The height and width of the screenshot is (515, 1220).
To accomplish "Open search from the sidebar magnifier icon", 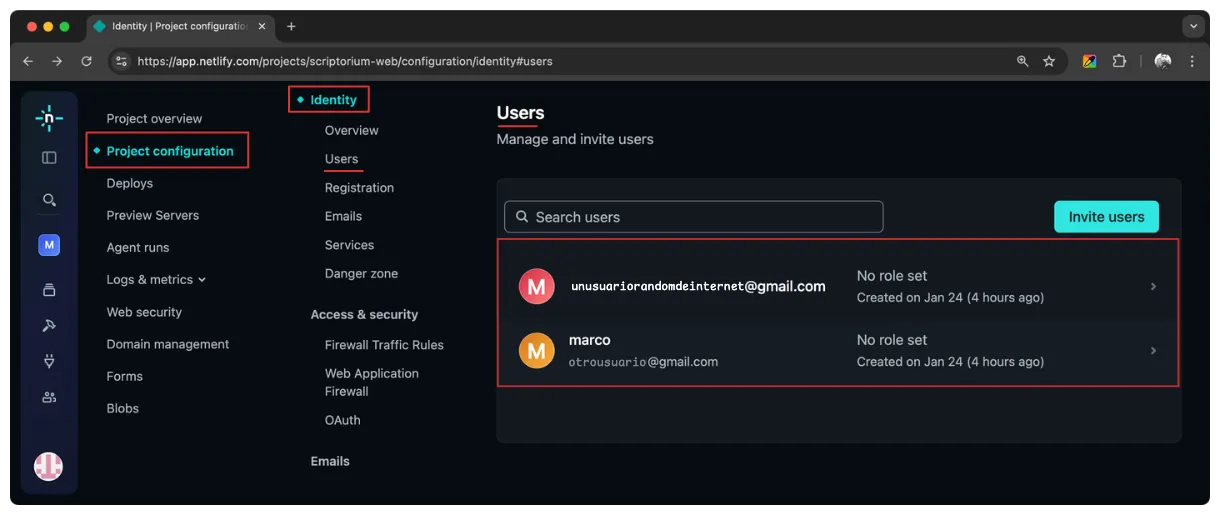I will tap(49, 200).
